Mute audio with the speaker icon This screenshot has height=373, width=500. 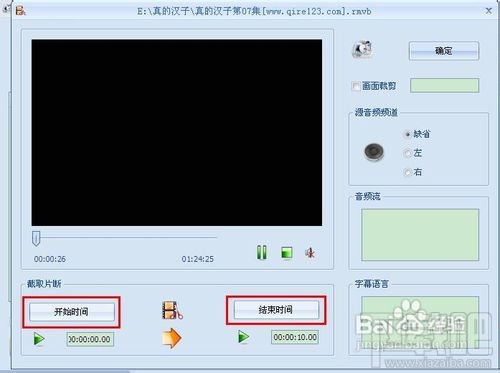(310, 253)
